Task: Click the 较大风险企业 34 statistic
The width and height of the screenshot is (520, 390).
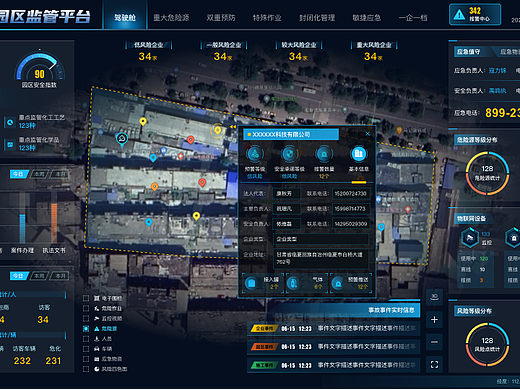Action: coord(298,51)
